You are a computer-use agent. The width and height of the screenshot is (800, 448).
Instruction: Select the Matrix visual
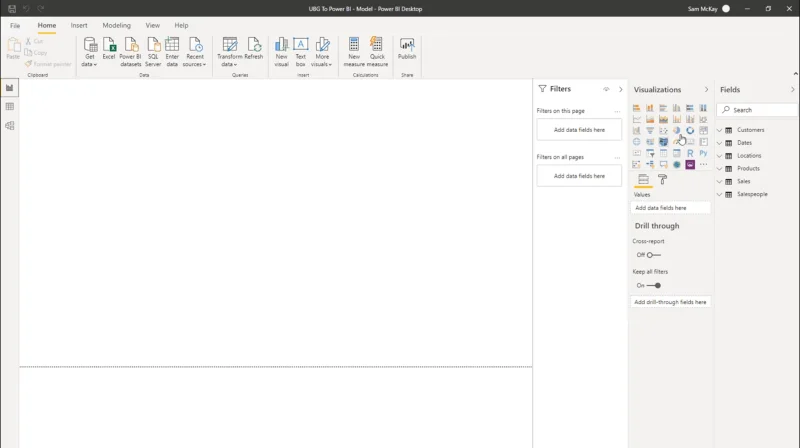pyautogui.click(x=677, y=153)
